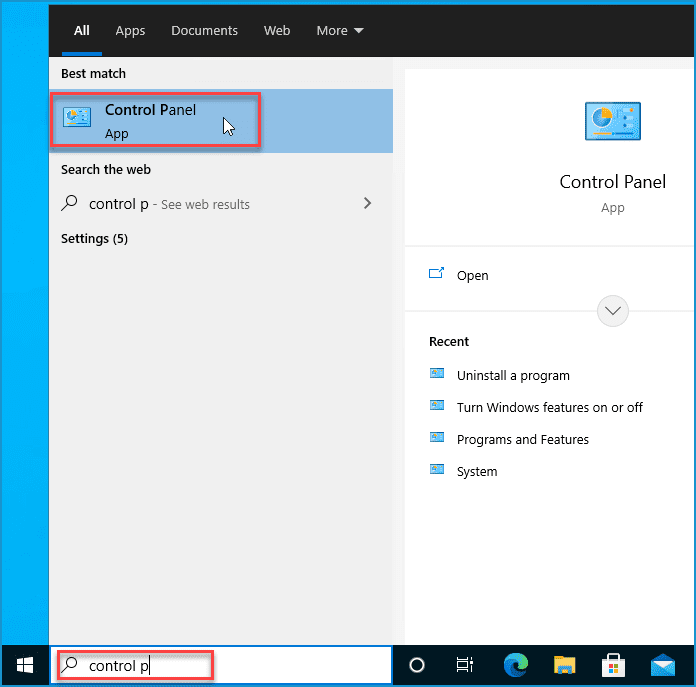696x687 pixels.
Task: Open the Mail app from the taskbar
Action: pyautogui.click(x=663, y=665)
